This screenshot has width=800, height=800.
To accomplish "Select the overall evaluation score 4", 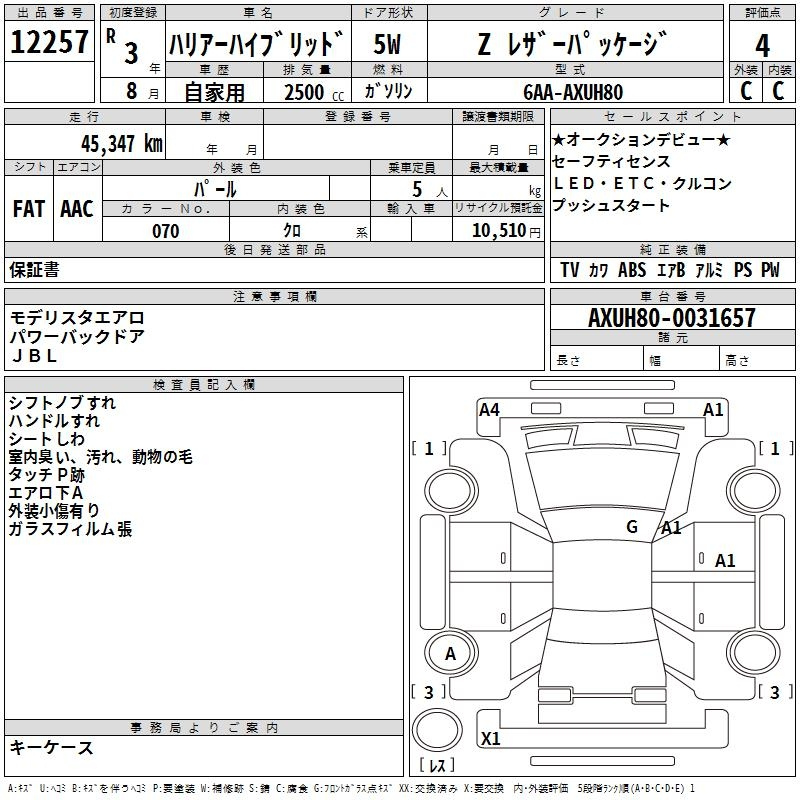I will point(762,45).
